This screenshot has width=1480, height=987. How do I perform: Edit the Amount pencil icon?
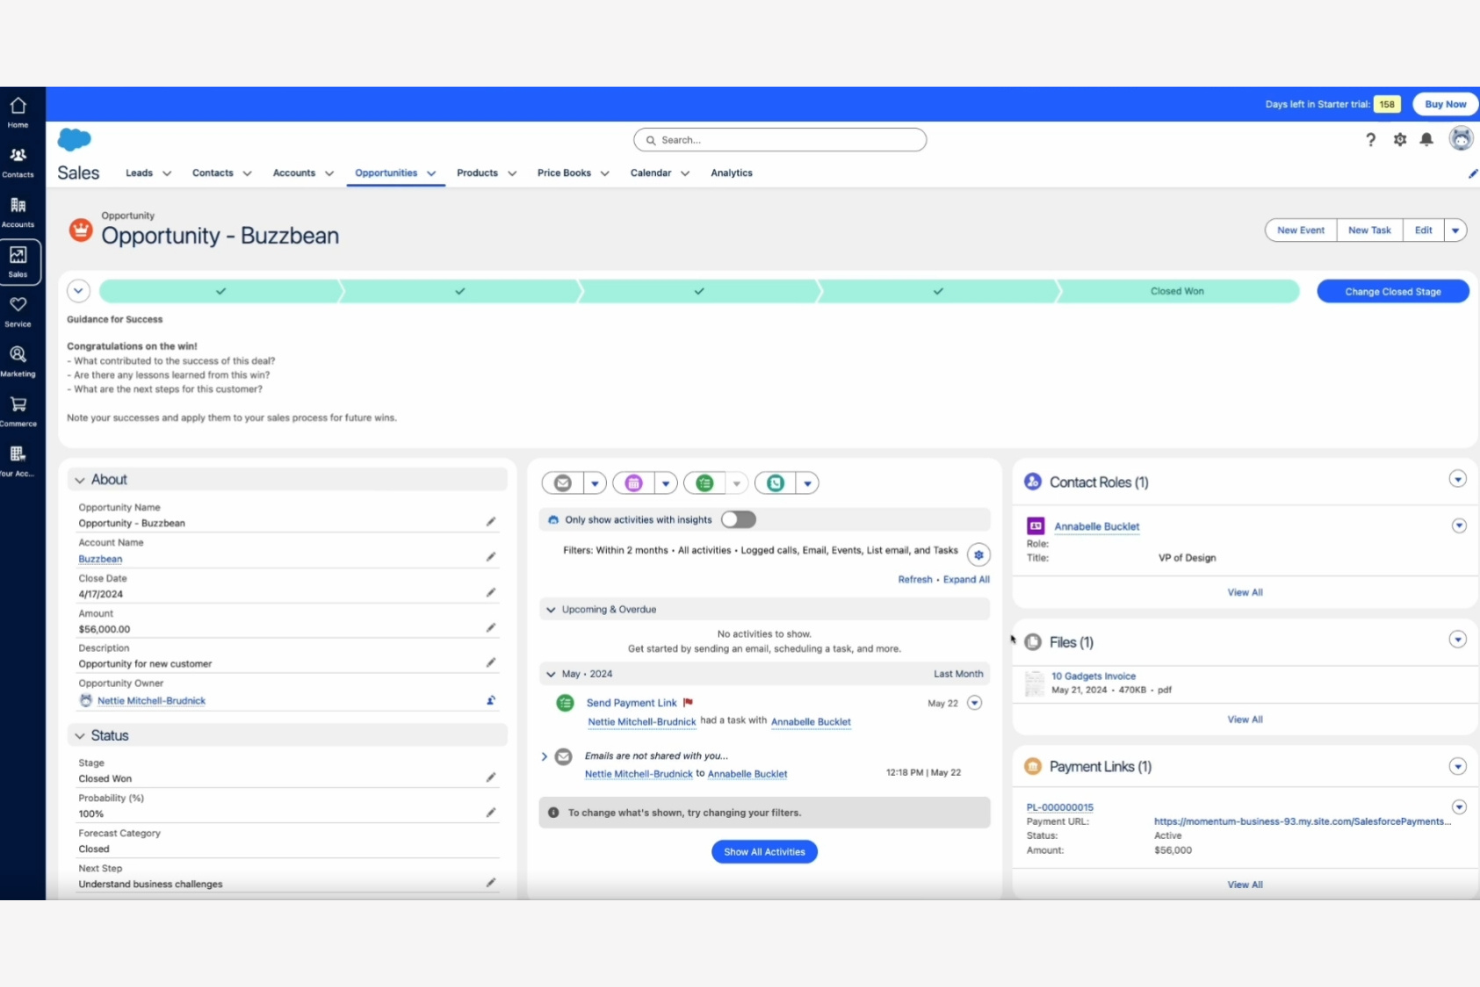click(491, 628)
